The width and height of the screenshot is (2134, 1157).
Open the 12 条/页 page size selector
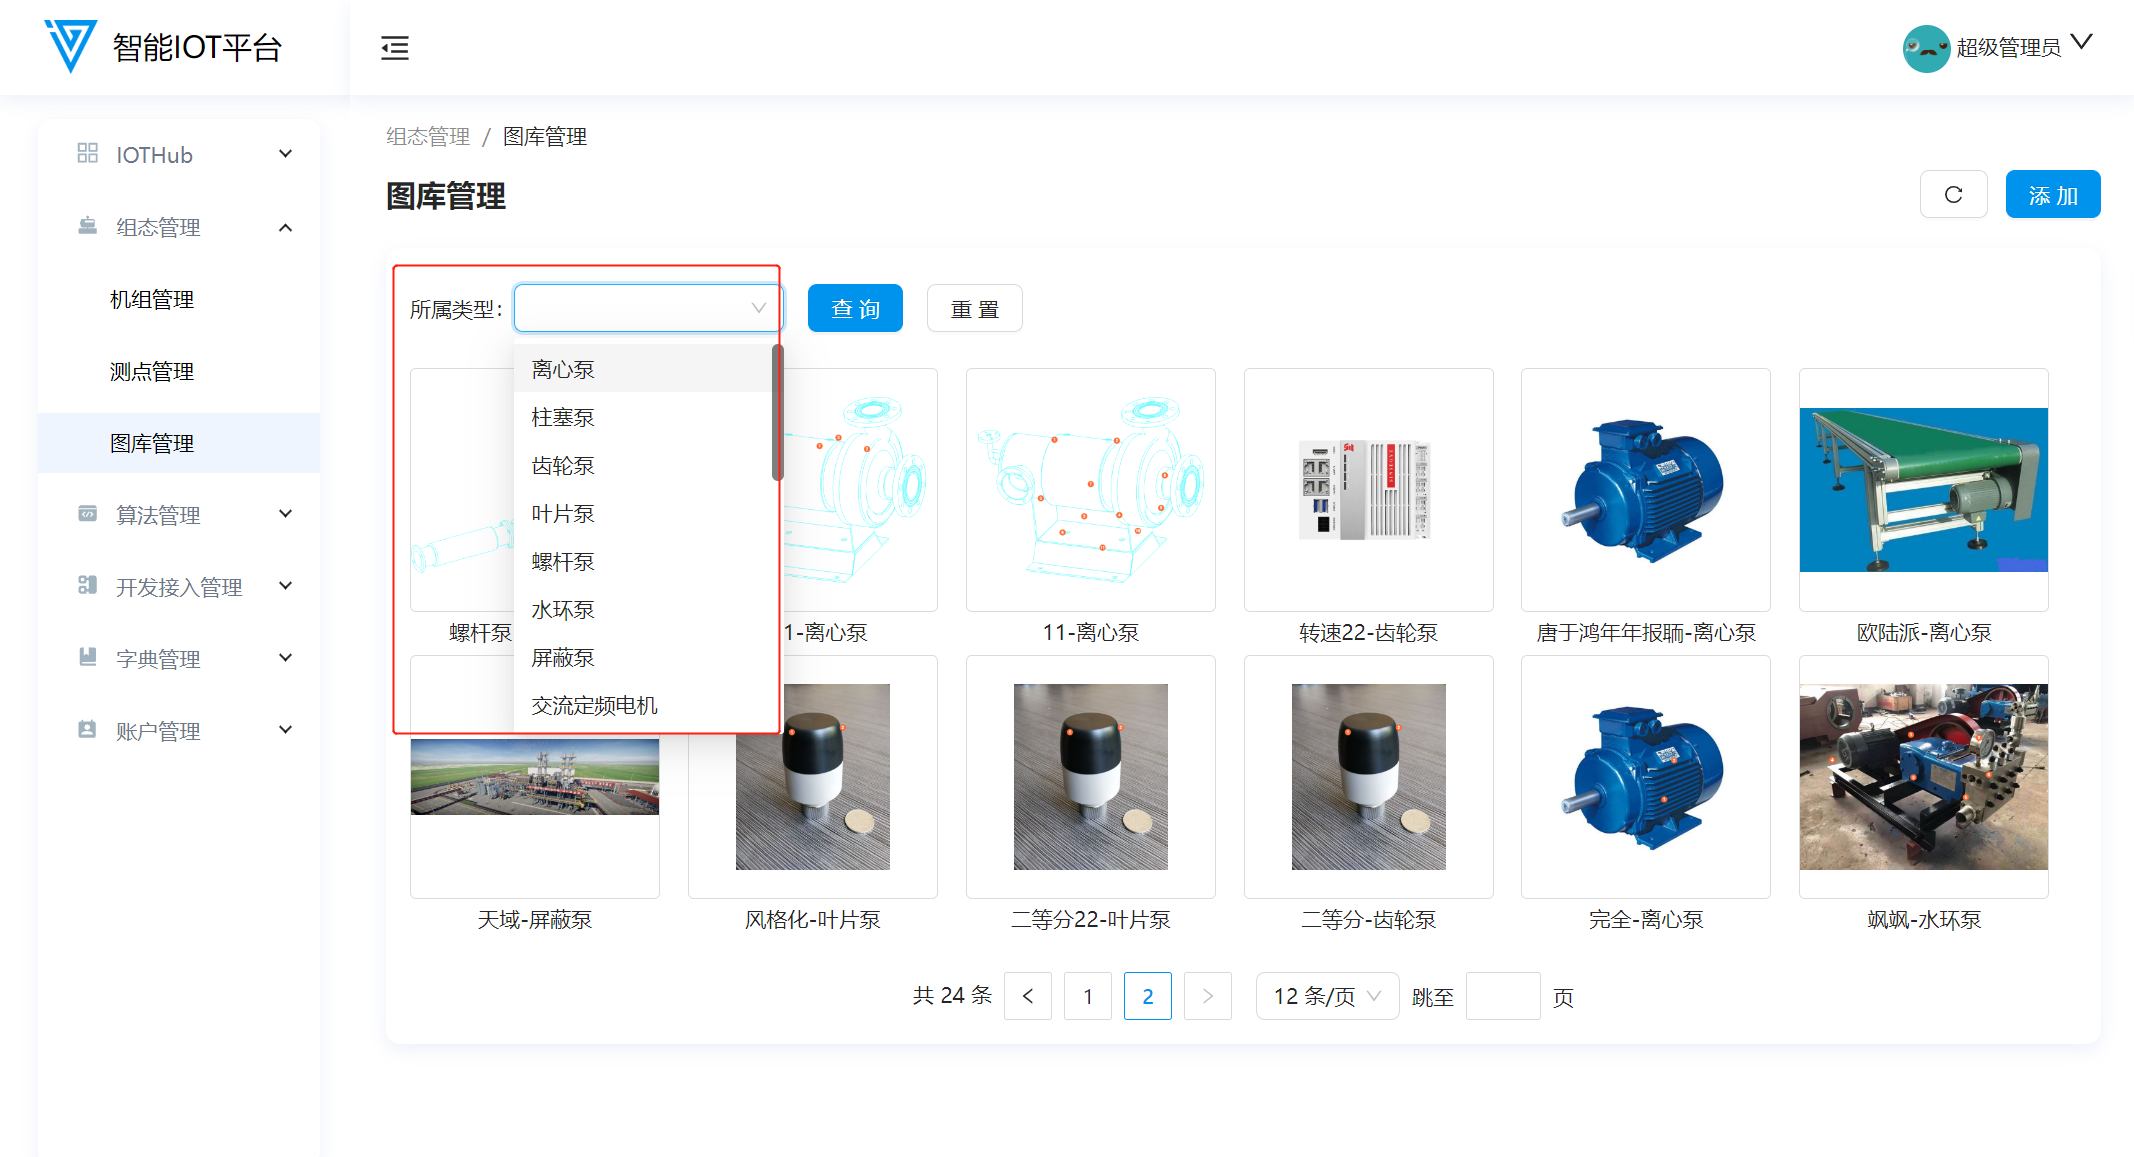tap(1326, 996)
